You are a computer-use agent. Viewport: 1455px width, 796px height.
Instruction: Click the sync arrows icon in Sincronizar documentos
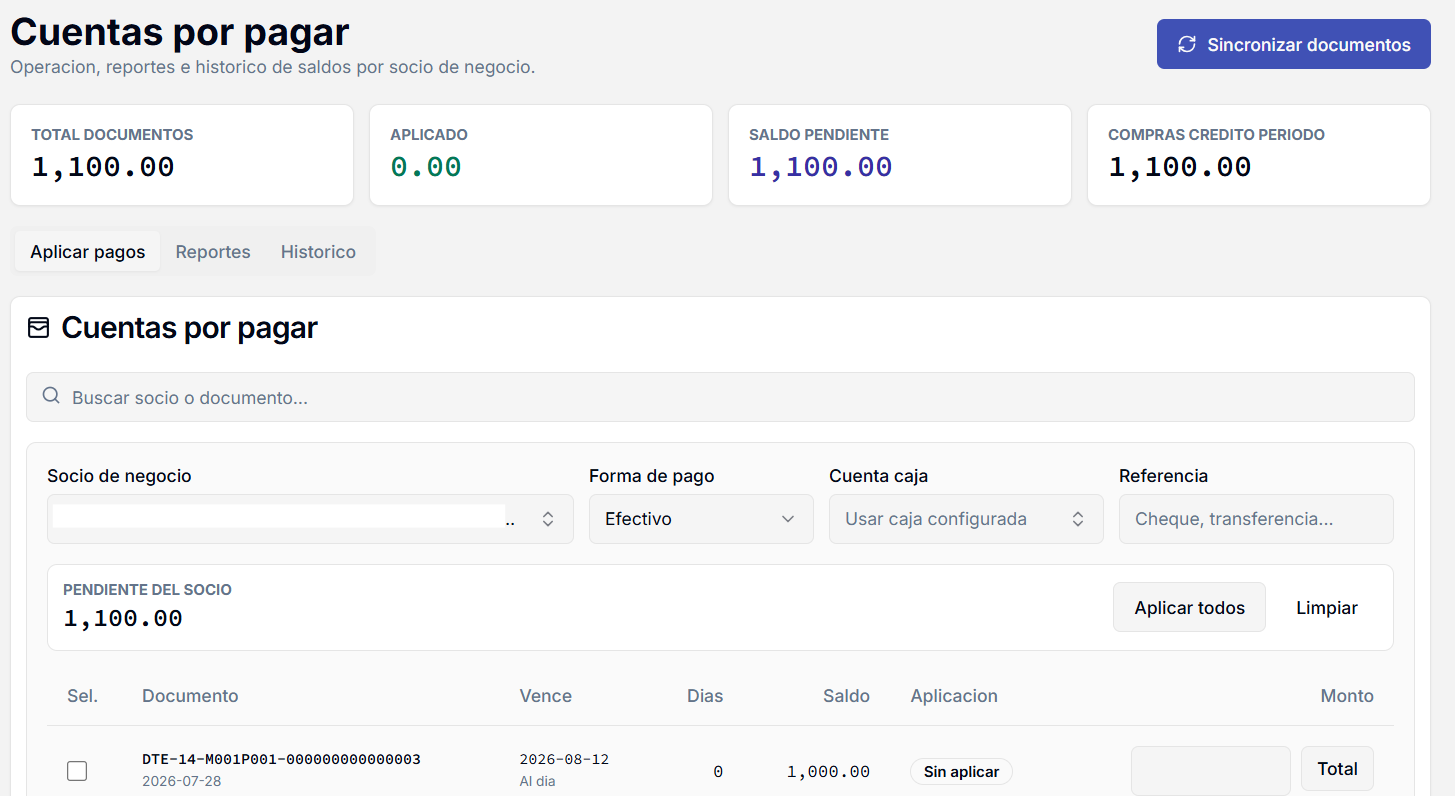(x=1187, y=44)
